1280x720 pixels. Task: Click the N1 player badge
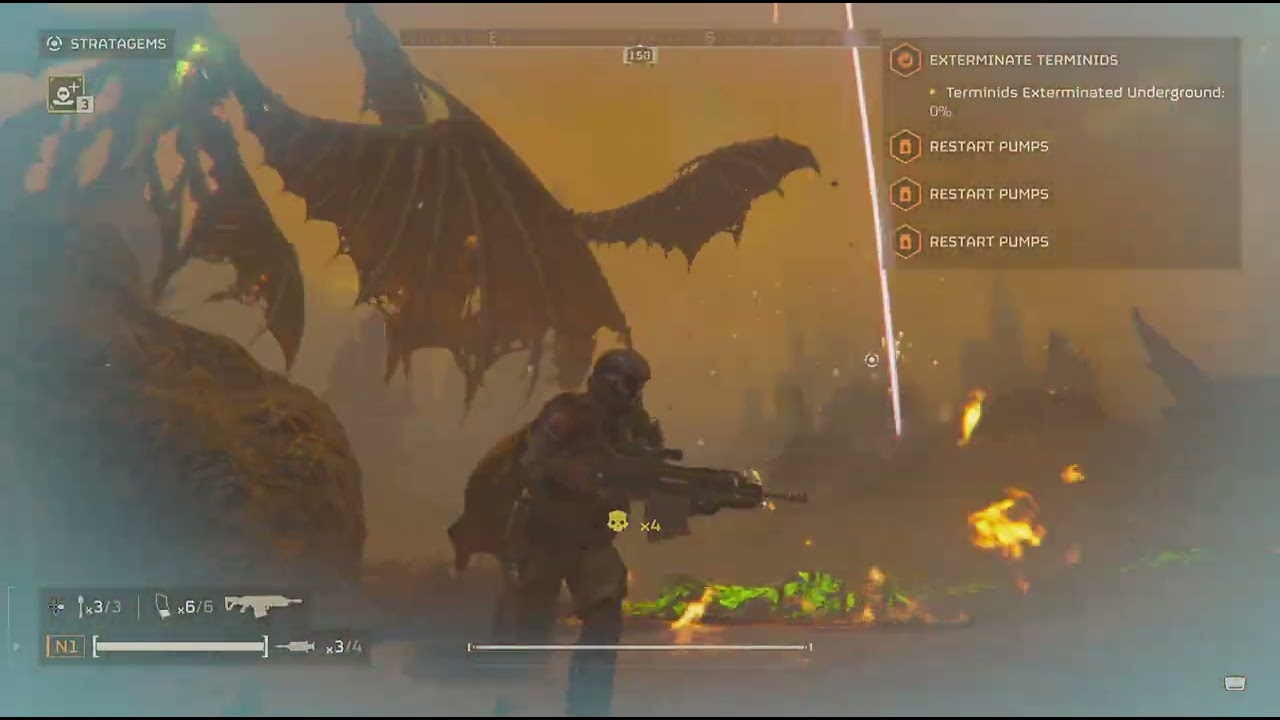pyautogui.click(x=65, y=647)
